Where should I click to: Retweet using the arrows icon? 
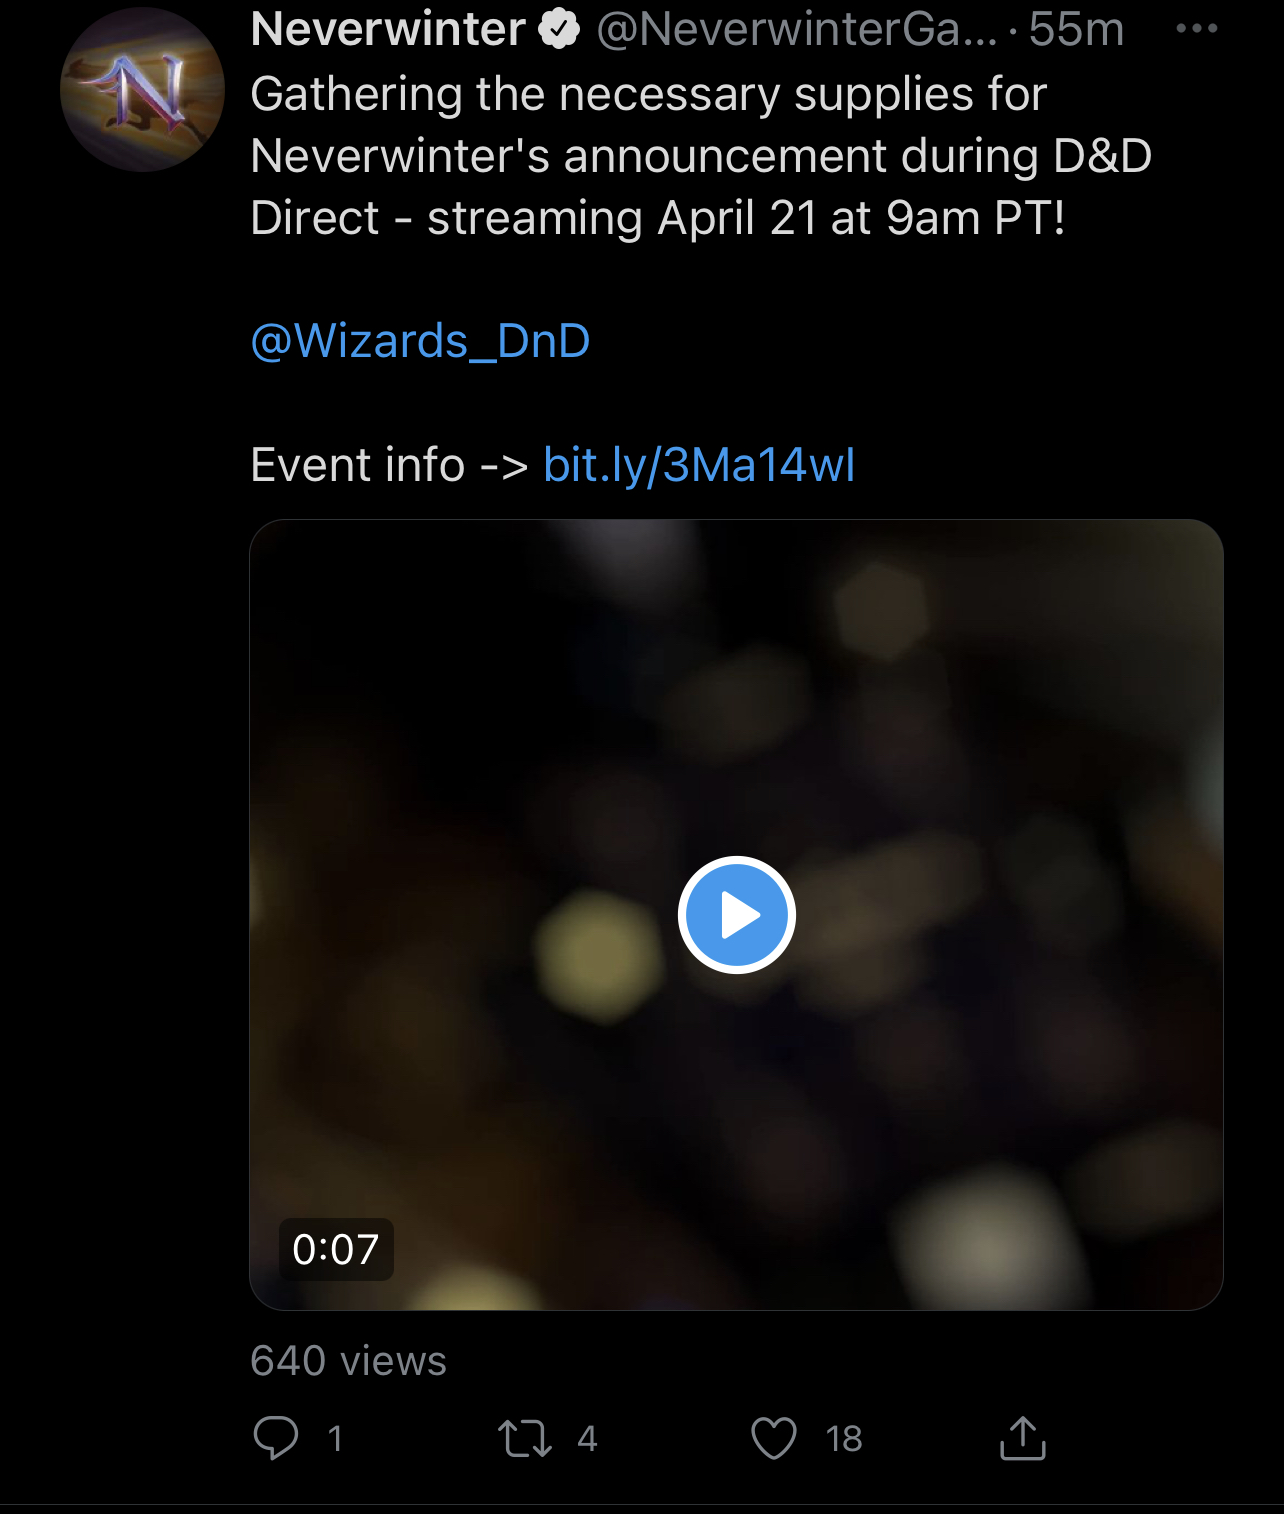(x=525, y=1438)
